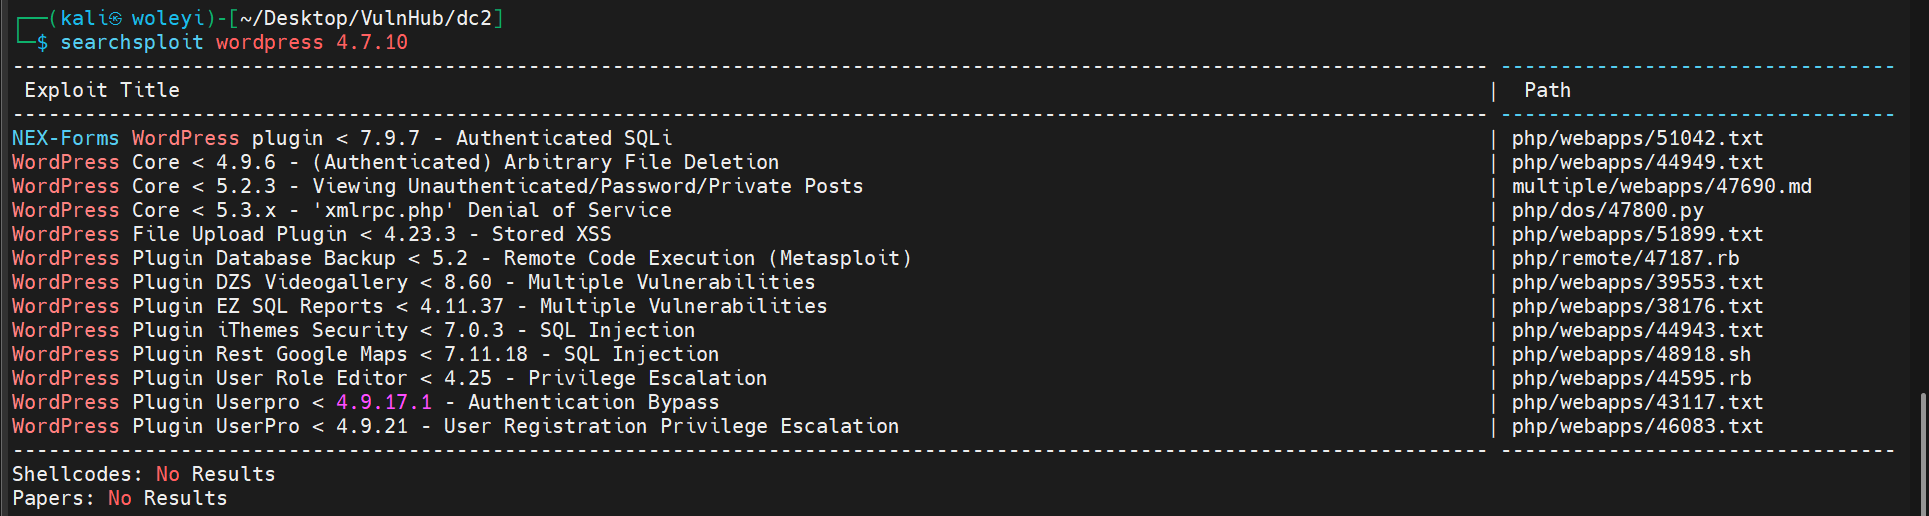Image resolution: width=1929 pixels, height=516 pixels.
Task: Click the Shellcodes: No Results line
Action: pyautogui.click(x=143, y=474)
